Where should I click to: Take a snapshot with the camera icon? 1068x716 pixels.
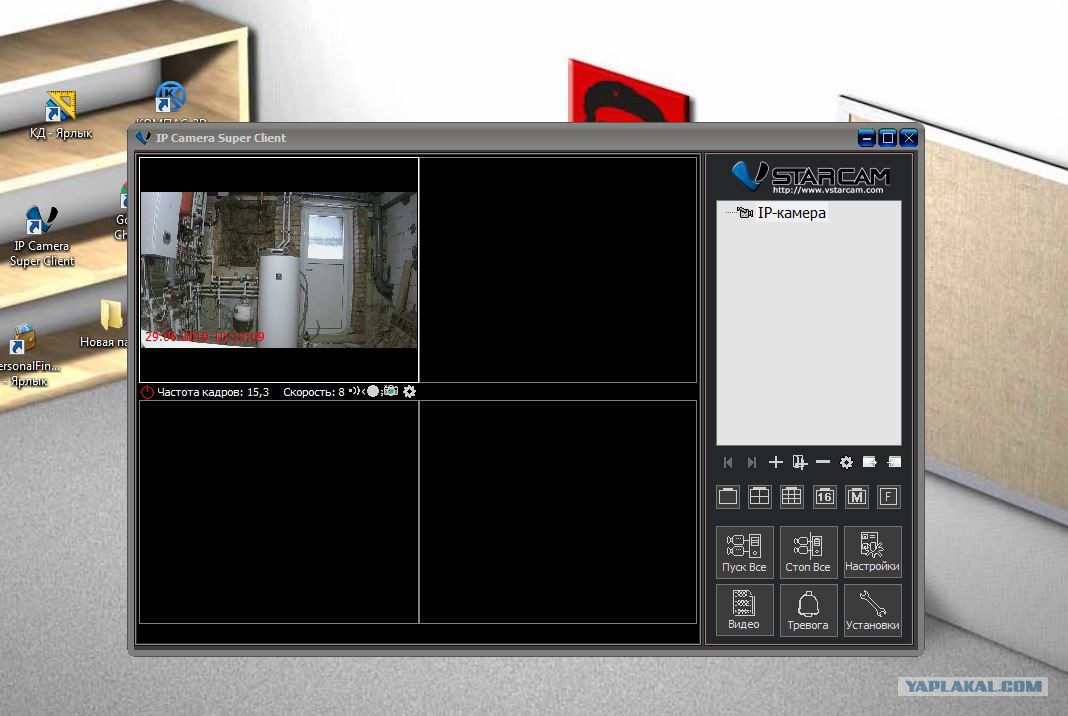[390, 391]
